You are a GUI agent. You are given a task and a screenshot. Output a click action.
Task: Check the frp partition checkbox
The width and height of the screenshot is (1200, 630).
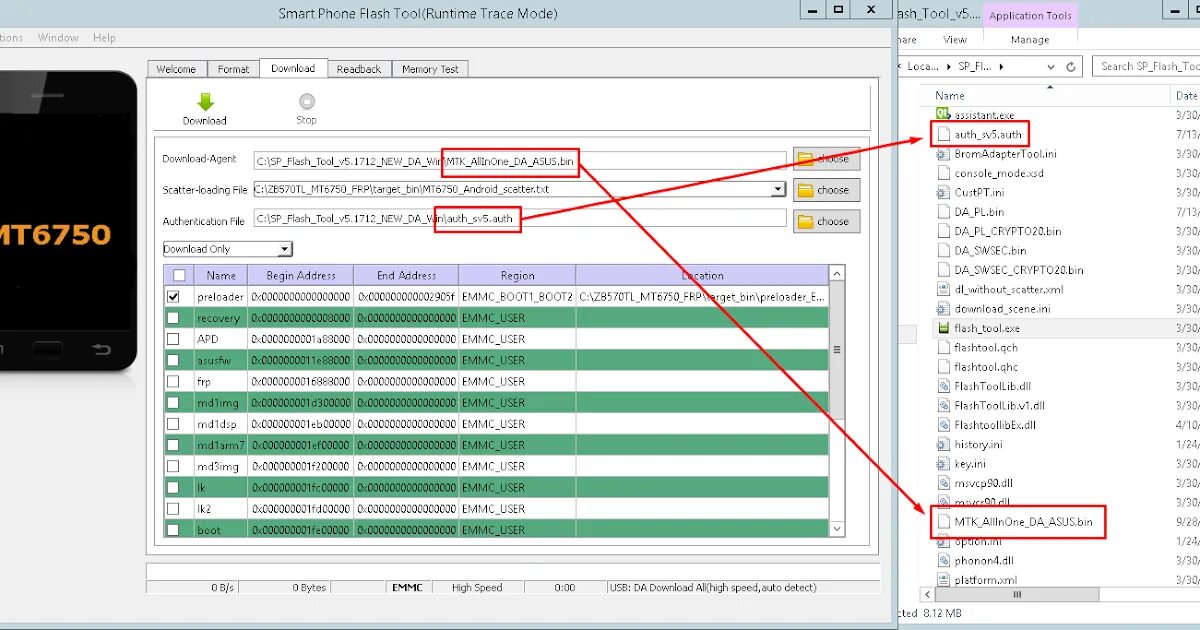[174, 381]
